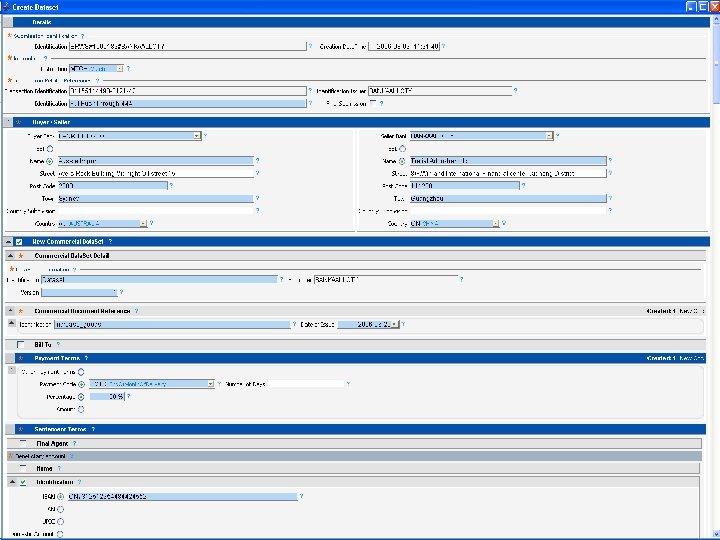Open help in the Payment Terms header

[x=86, y=358]
